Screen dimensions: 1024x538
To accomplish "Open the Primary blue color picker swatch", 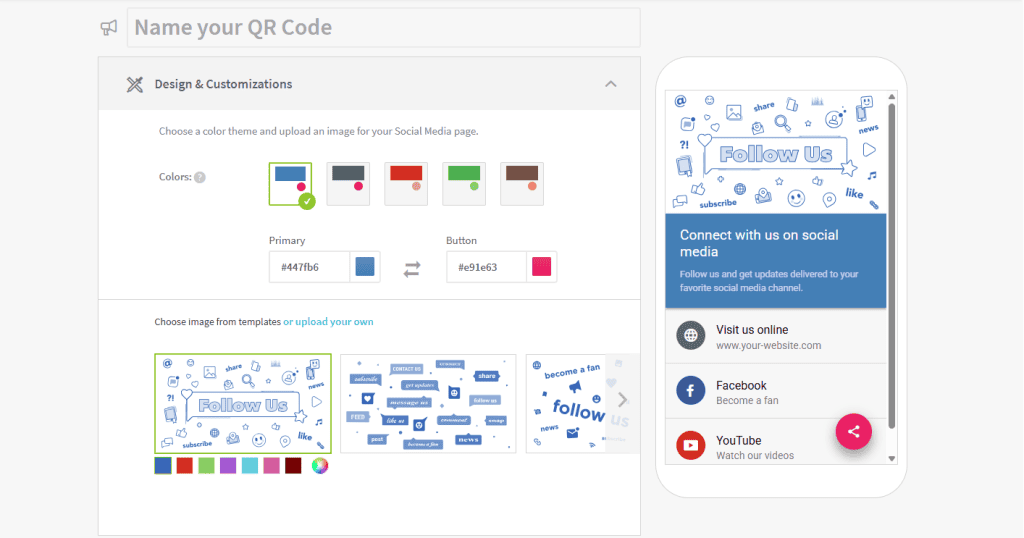I will (365, 267).
